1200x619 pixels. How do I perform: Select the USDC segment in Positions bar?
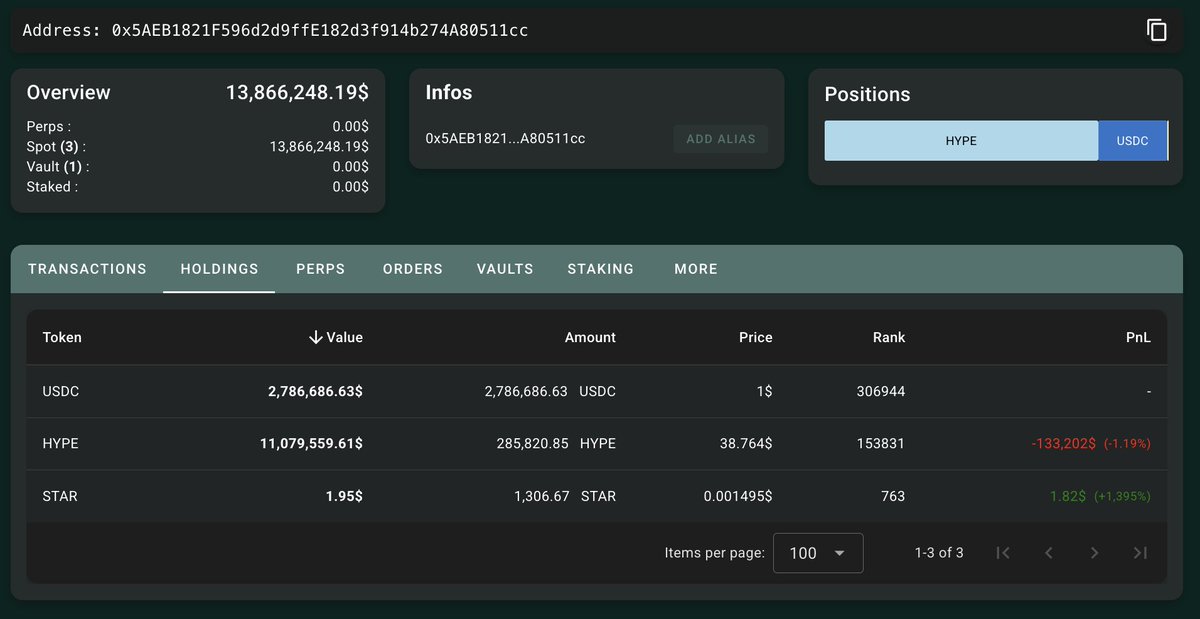1132,141
